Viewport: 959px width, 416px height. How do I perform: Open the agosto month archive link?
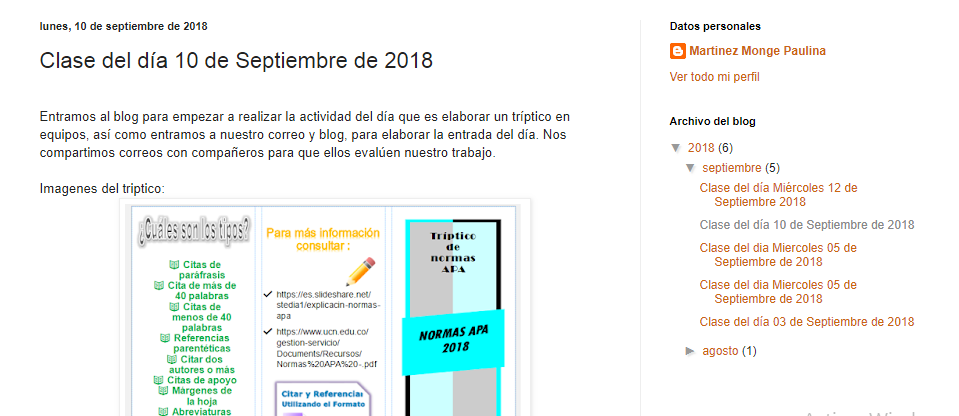tap(720, 351)
